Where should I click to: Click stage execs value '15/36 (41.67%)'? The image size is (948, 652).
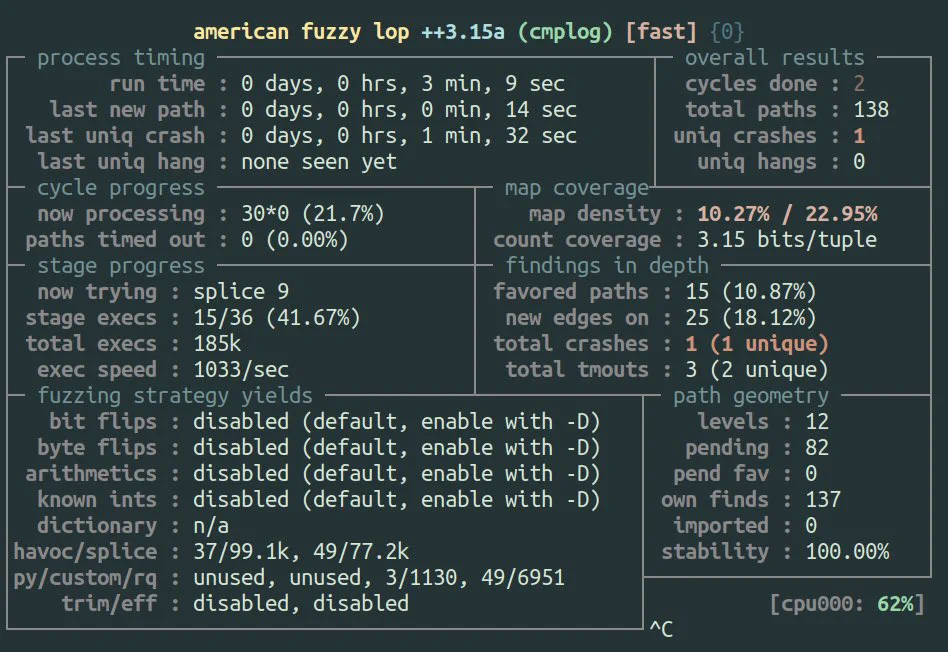277,318
